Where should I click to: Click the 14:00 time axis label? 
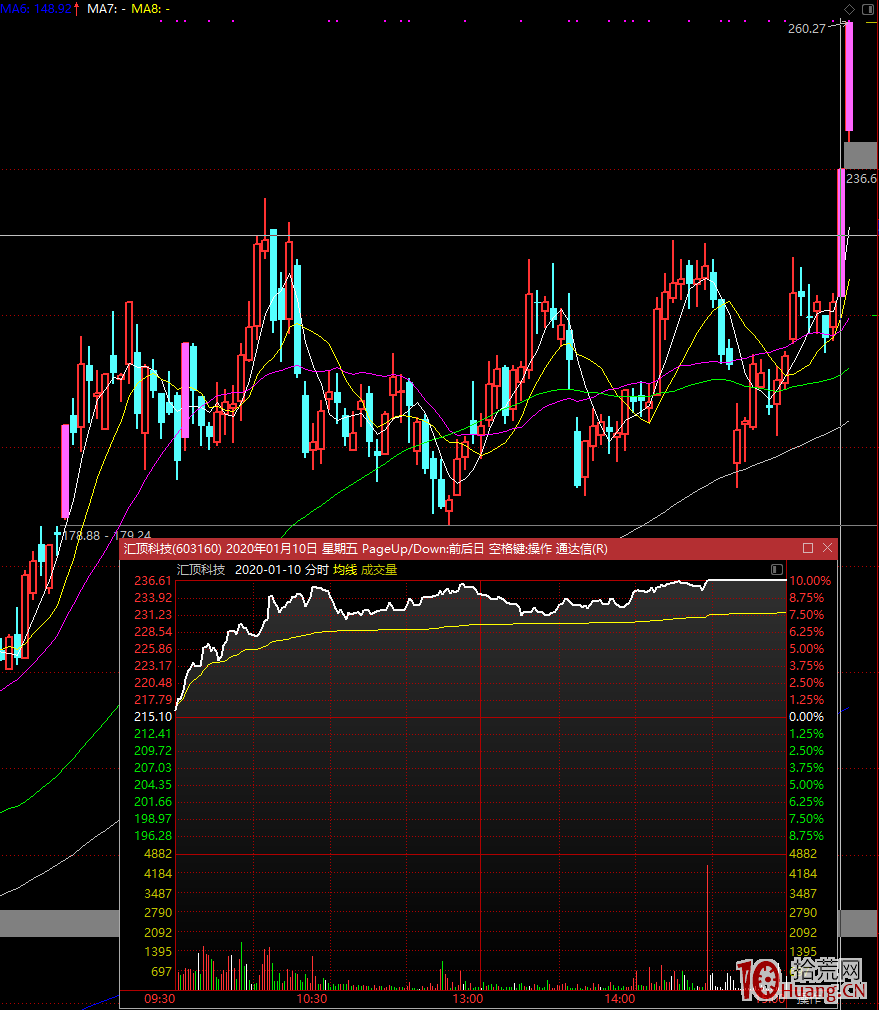pyautogui.click(x=619, y=999)
